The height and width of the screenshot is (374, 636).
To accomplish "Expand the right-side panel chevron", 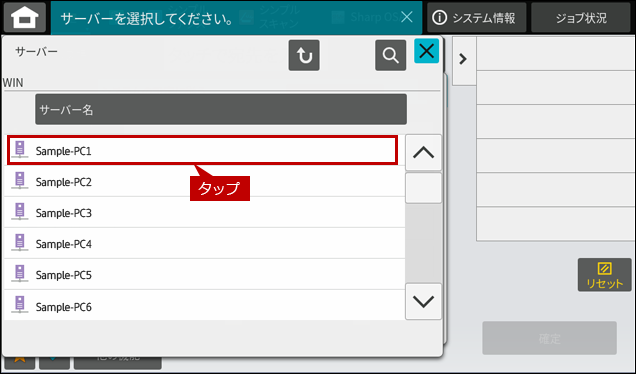I will pos(463,59).
